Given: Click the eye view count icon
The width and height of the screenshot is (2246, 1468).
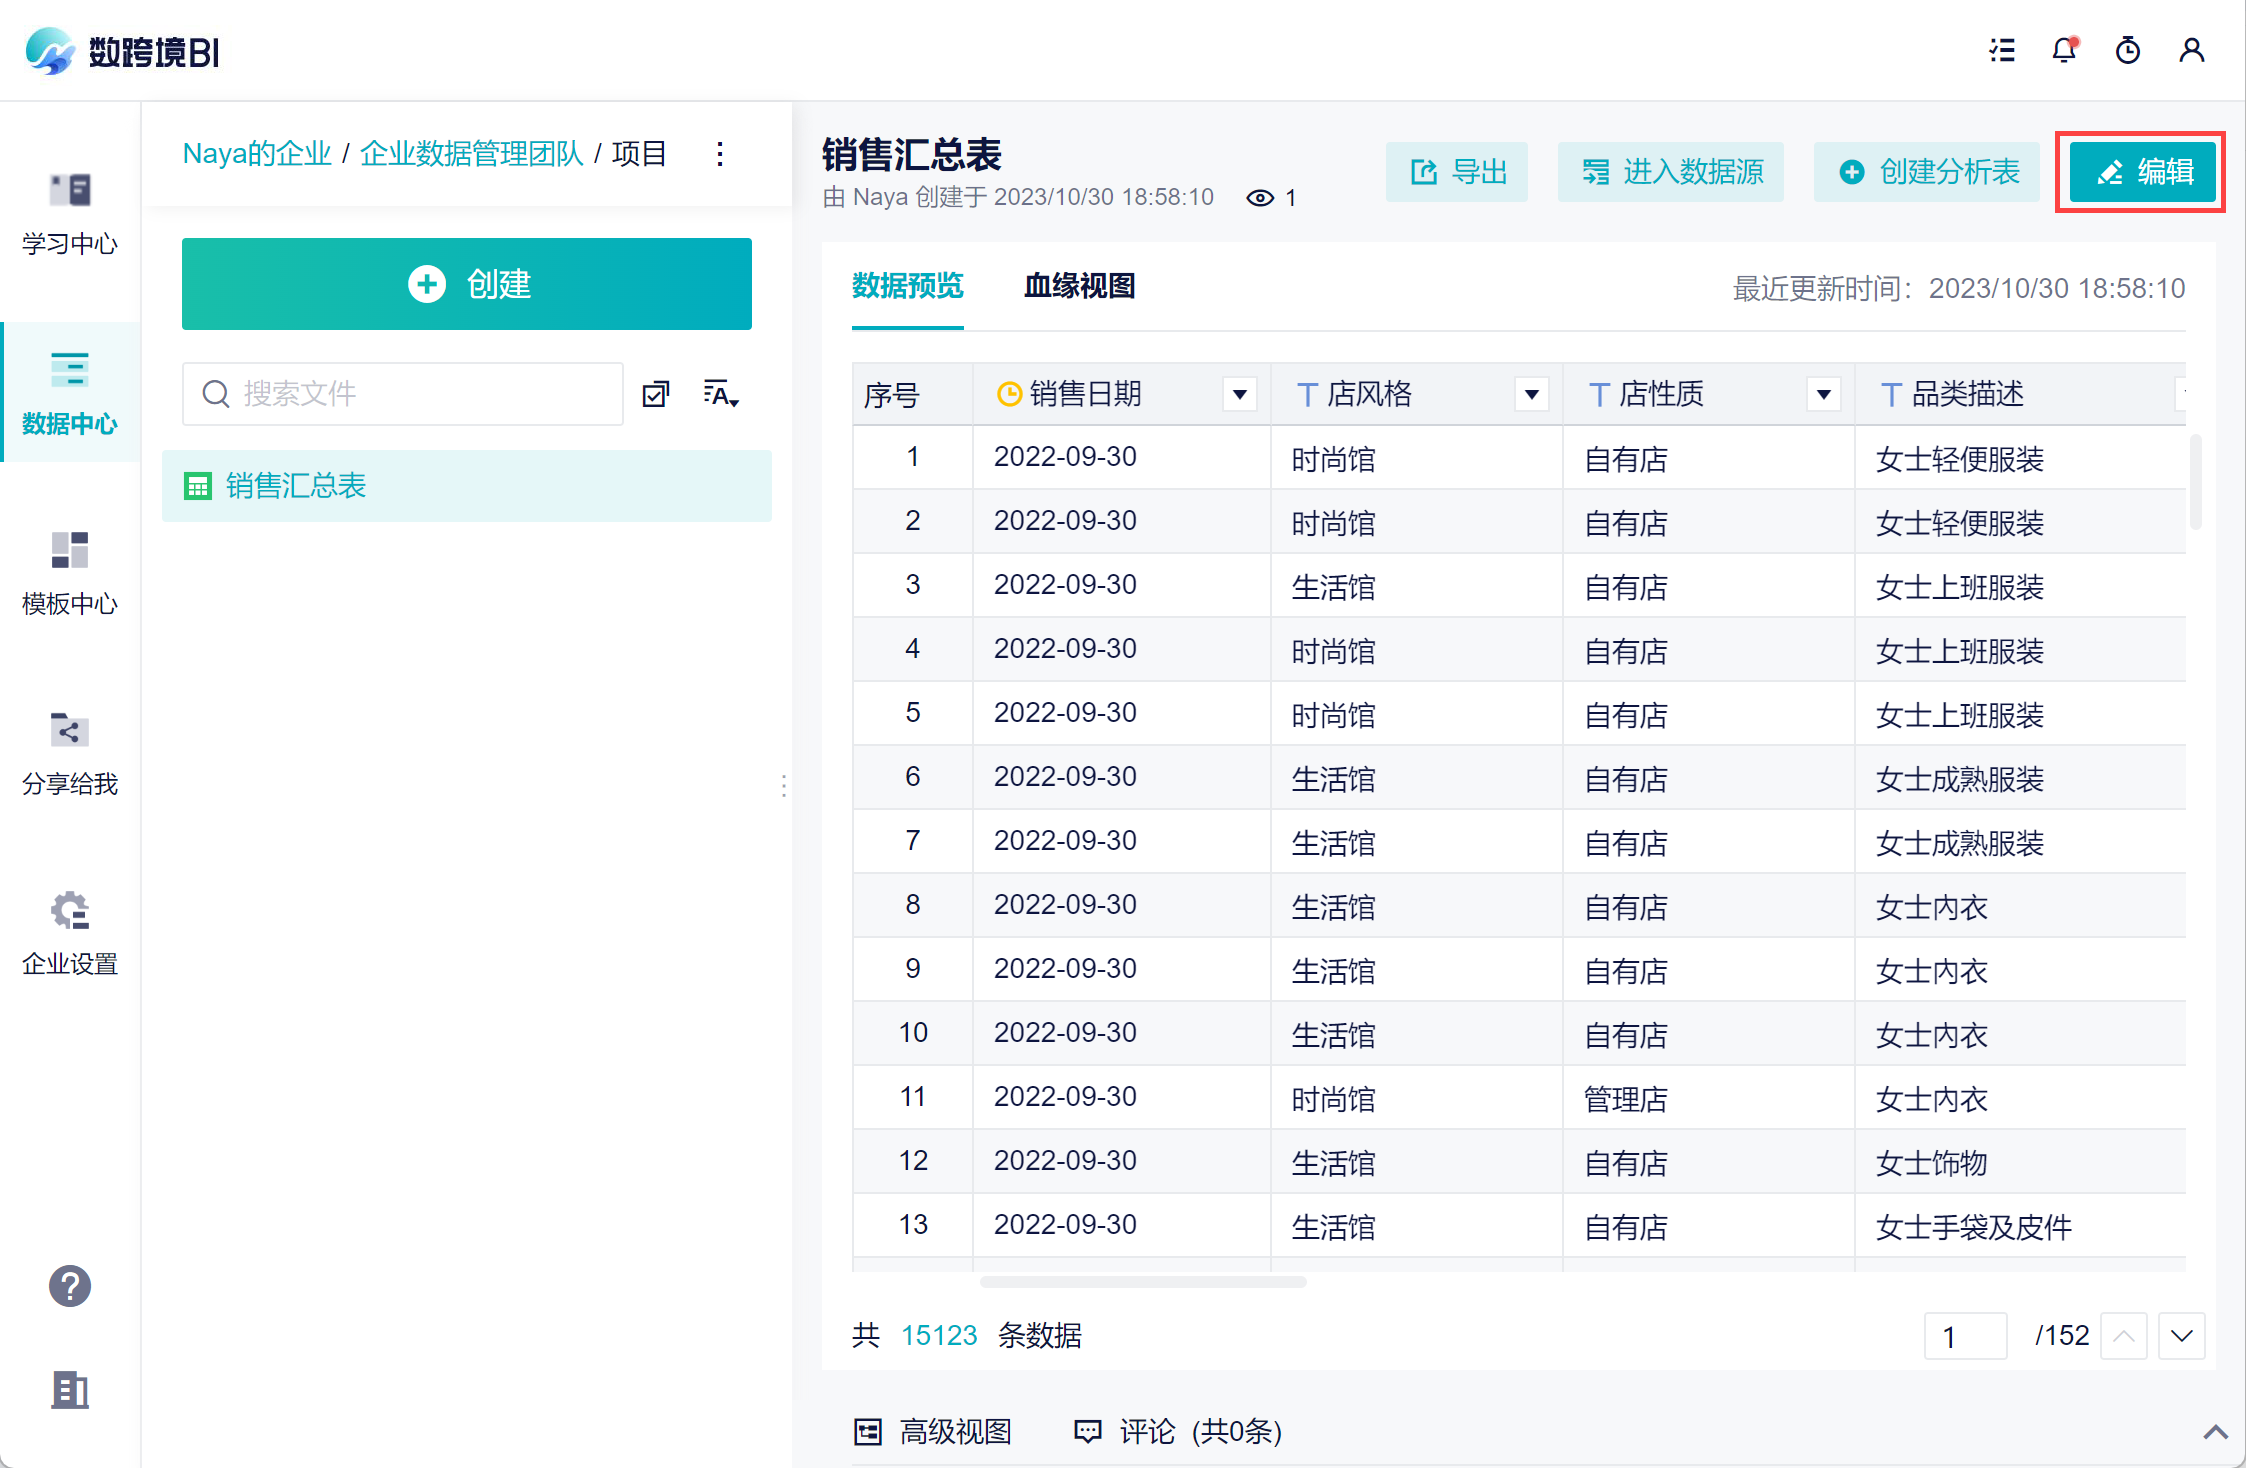Looking at the screenshot, I should (1260, 198).
